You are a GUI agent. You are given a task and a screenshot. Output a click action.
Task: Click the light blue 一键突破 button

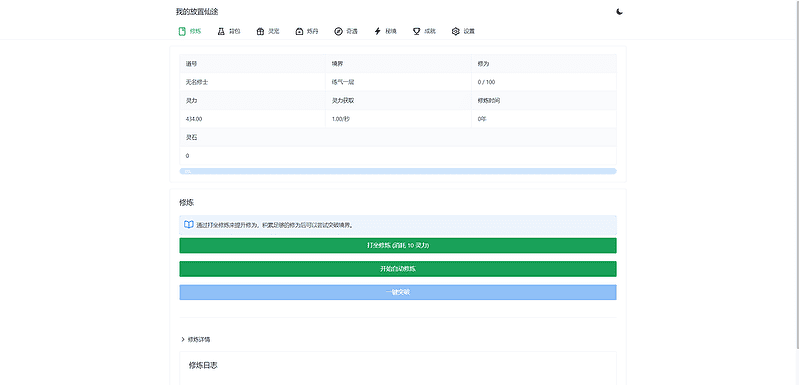398,292
